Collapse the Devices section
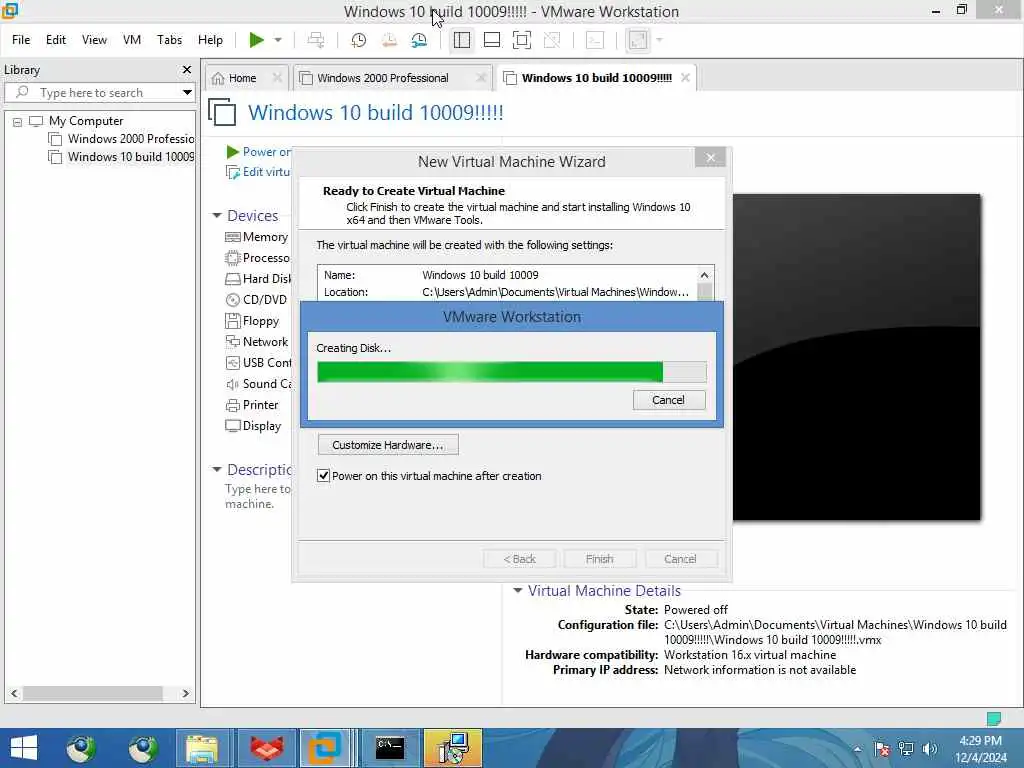Screen dimensions: 1024x768 click(x=217, y=215)
